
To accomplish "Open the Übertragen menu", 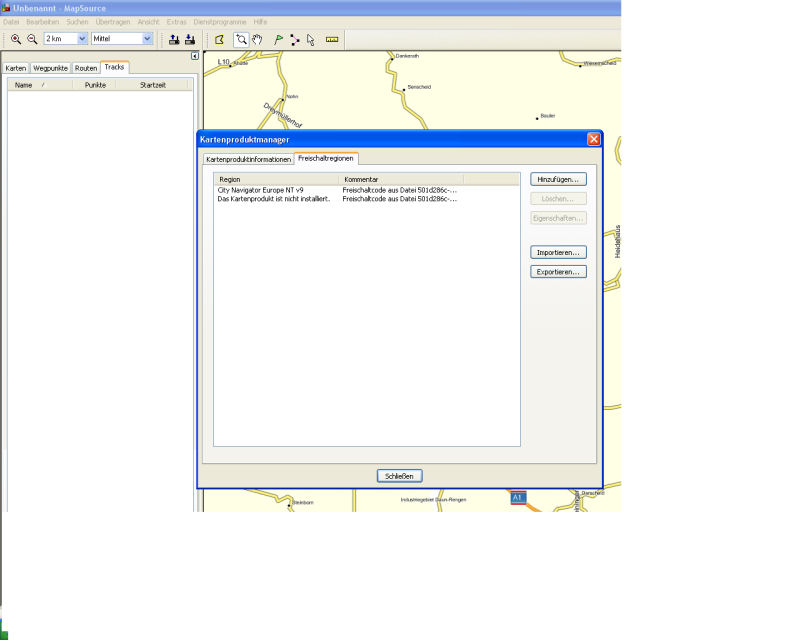I will [x=113, y=22].
